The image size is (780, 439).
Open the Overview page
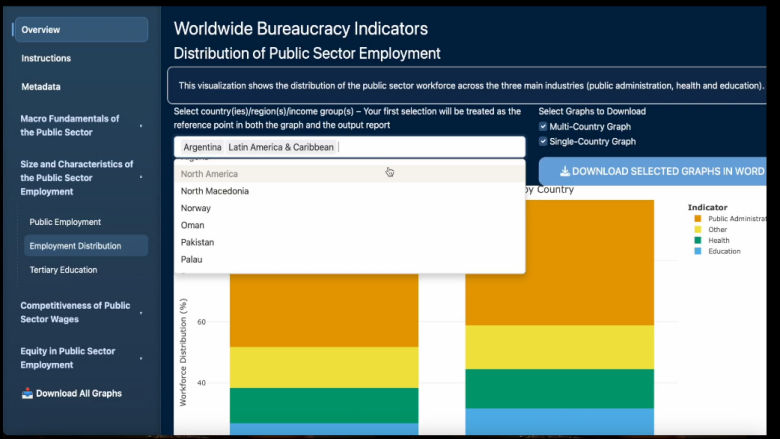tap(80, 30)
